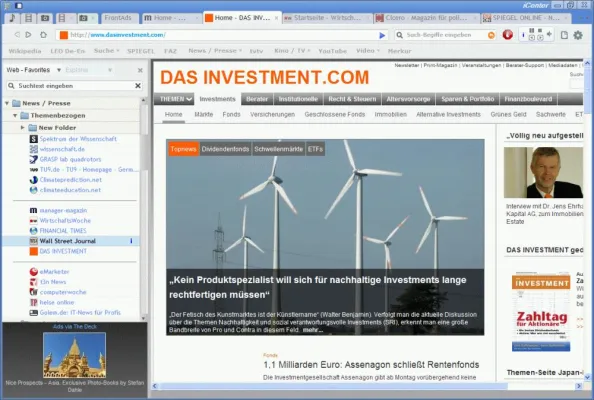Open Golem.de IT-News bookmark
This screenshot has height=400, width=594.
80,312
